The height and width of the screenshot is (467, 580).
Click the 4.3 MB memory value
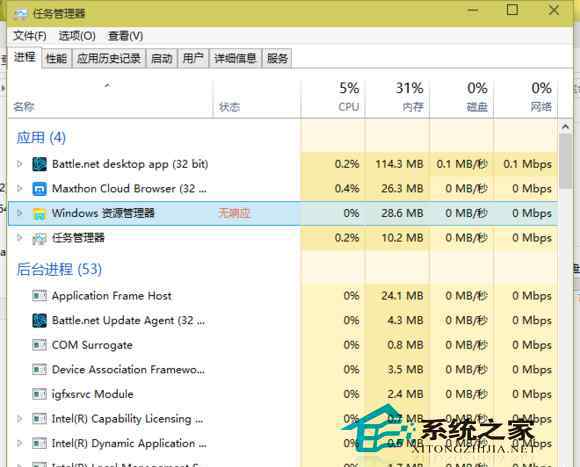click(x=405, y=320)
